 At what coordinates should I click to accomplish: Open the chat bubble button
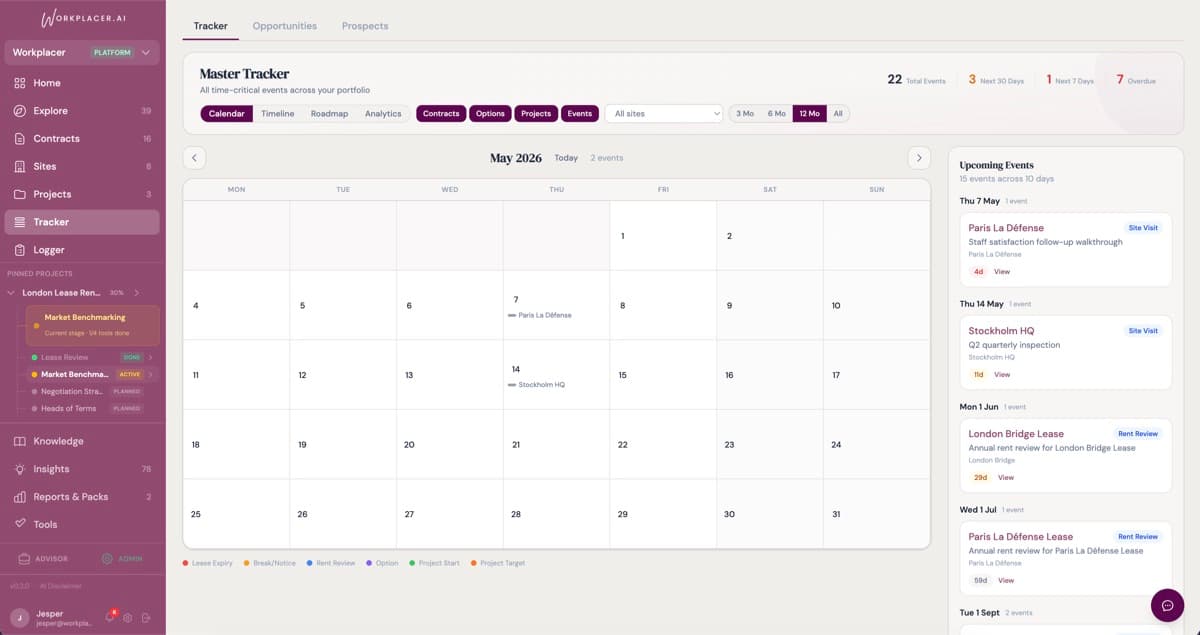click(1167, 605)
